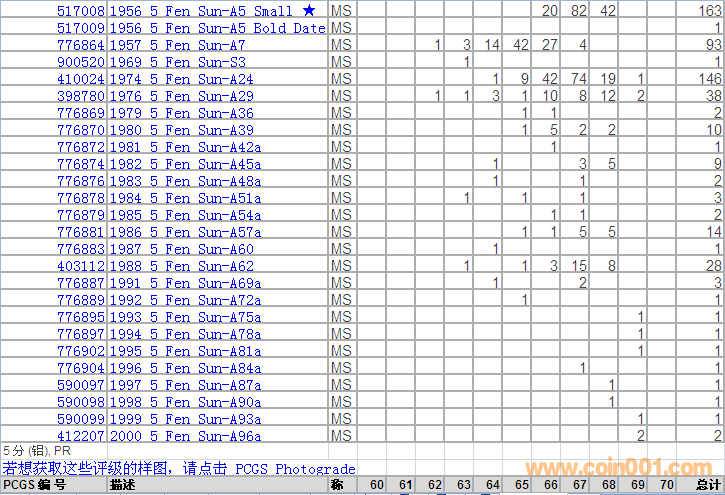Open the 412207 PCGS number link
The width and height of the screenshot is (725, 495).
tap(81, 436)
